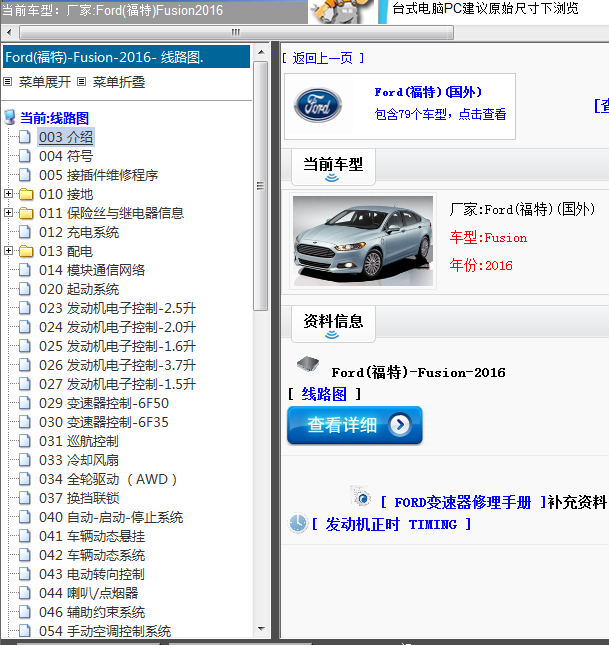Open 020 起动系统
Screen dimensions: 609x645
[x=79, y=289]
